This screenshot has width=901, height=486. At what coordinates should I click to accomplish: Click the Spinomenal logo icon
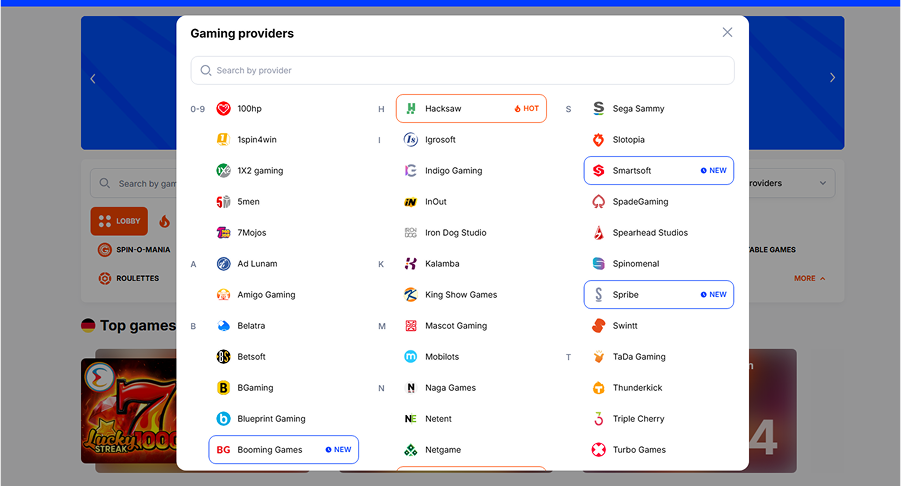(599, 264)
